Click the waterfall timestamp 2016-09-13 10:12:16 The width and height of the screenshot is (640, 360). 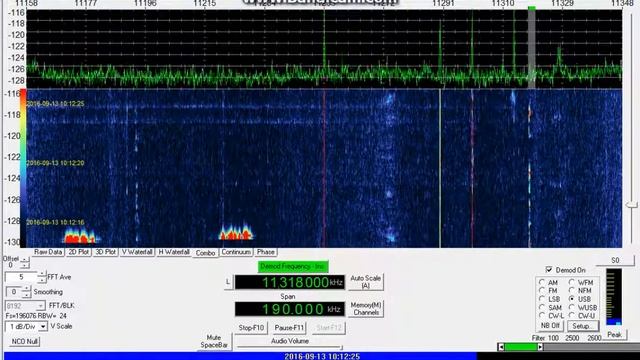pos(55,222)
